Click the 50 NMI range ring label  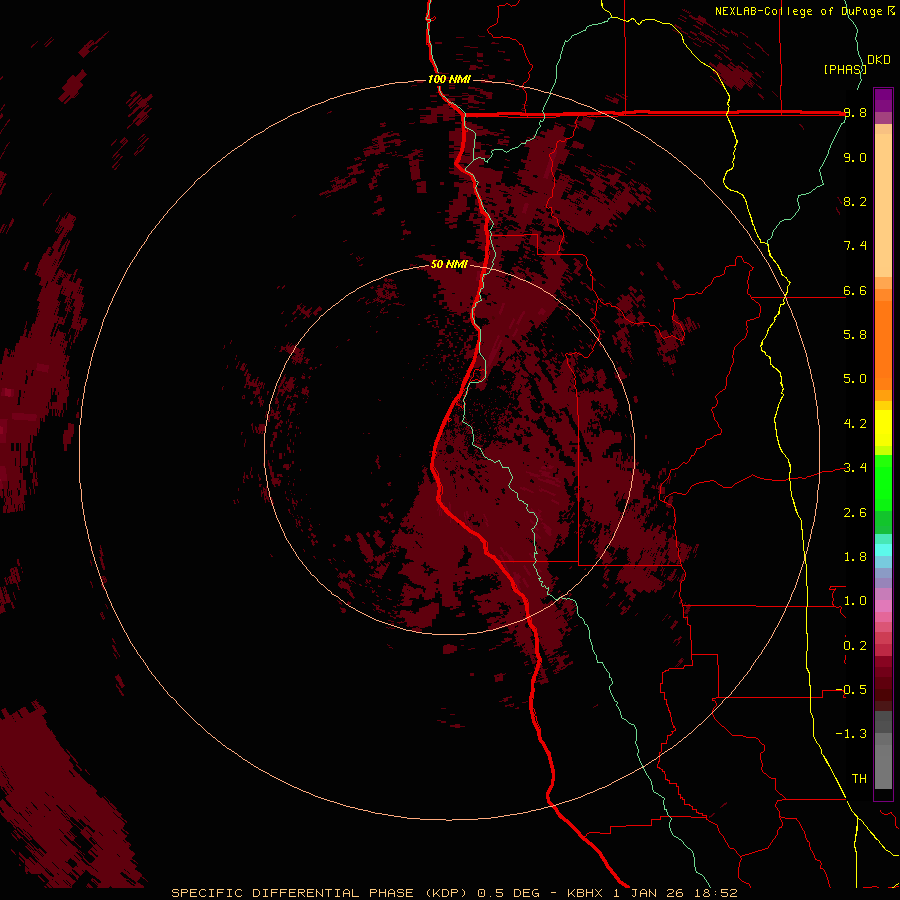(449, 264)
